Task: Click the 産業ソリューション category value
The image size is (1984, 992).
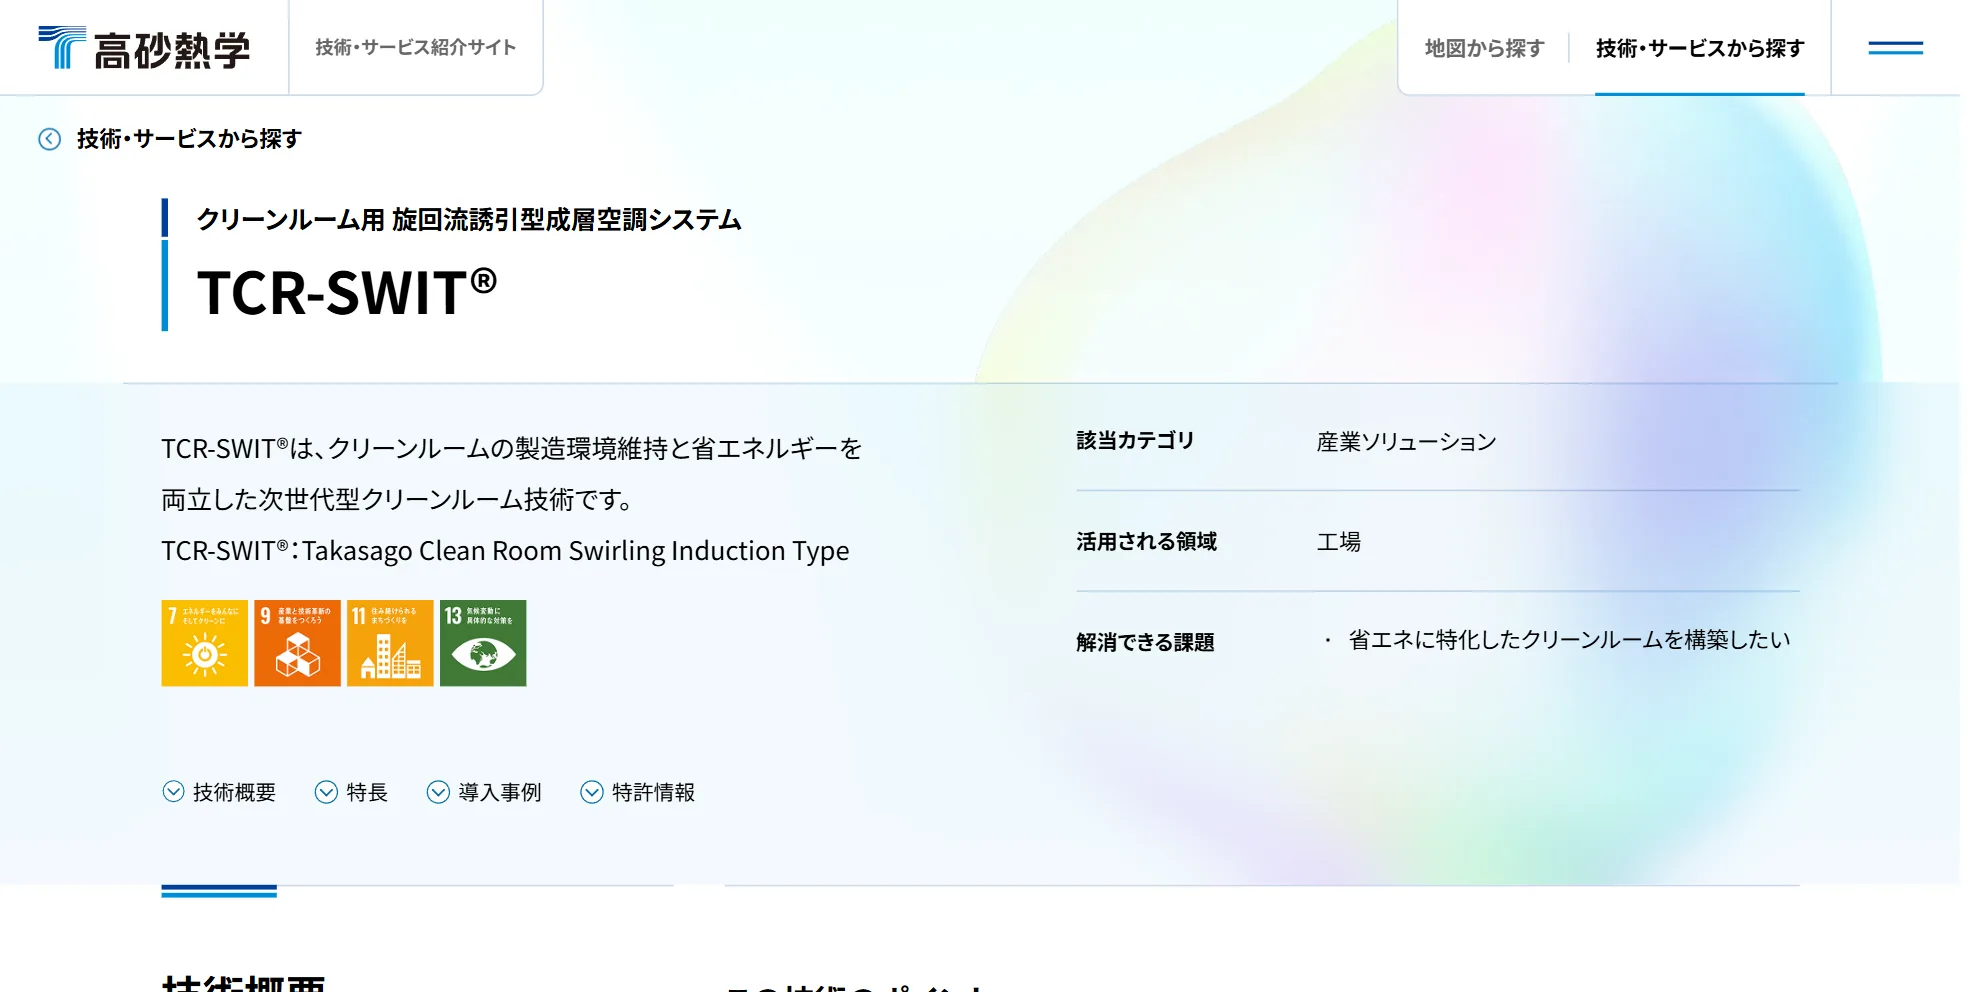Action: coord(1406,442)
